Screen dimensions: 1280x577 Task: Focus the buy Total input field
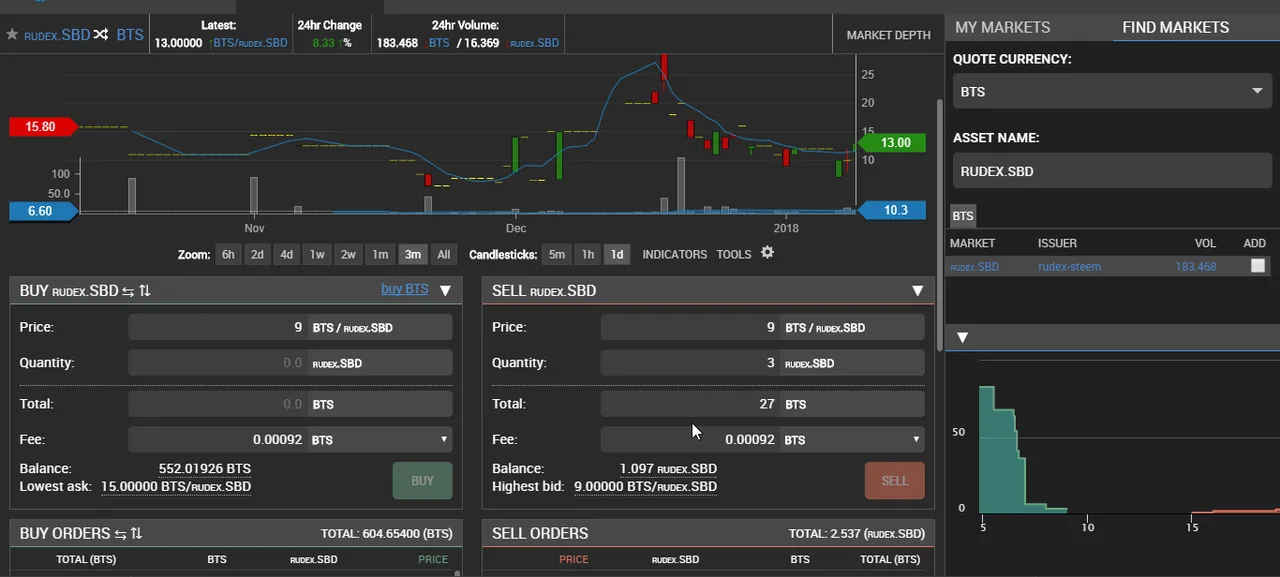[217, 404]
